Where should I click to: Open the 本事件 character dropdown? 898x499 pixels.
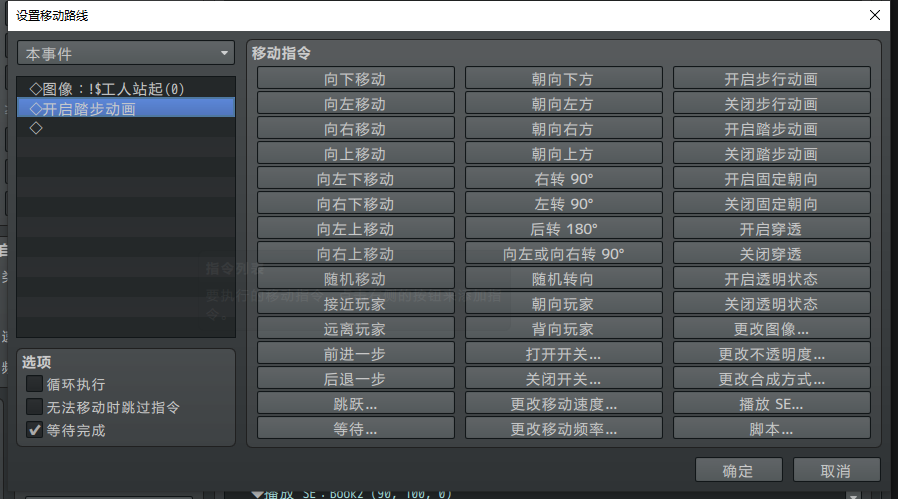(x=126, y=53)
